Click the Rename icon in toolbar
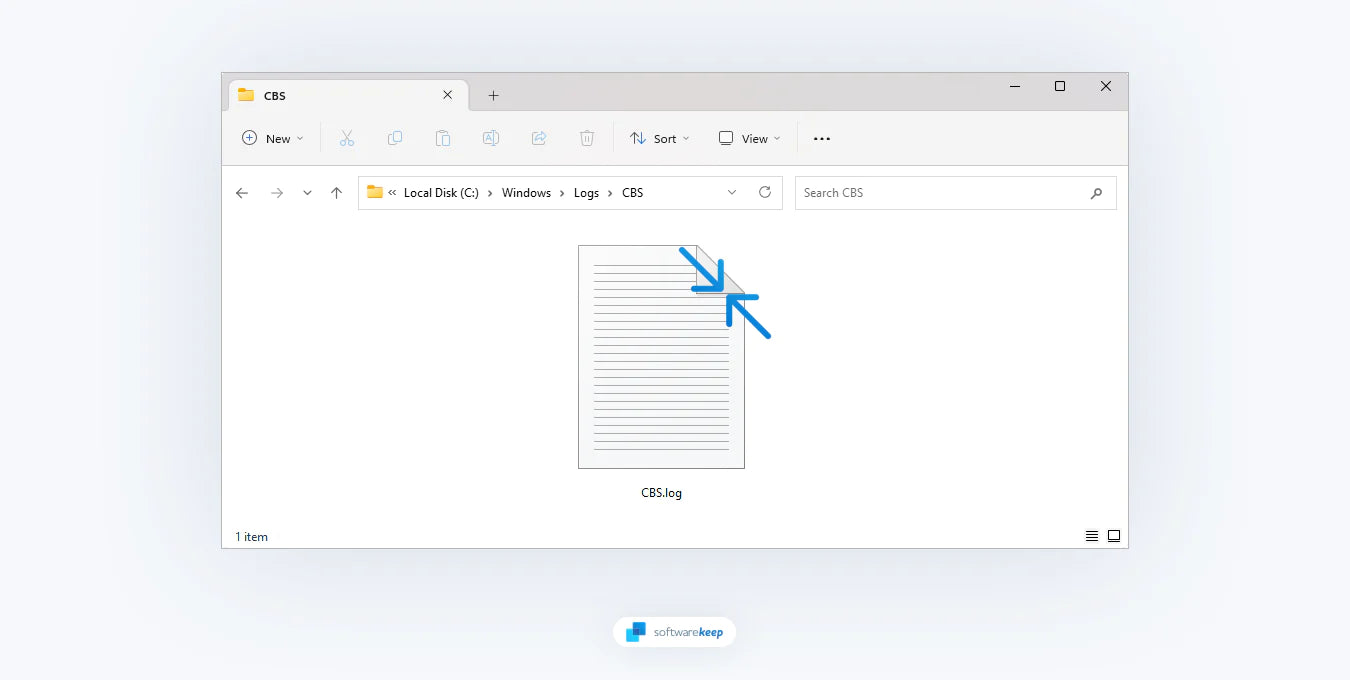The image size is (1350, 680). [x=491, y=139]
